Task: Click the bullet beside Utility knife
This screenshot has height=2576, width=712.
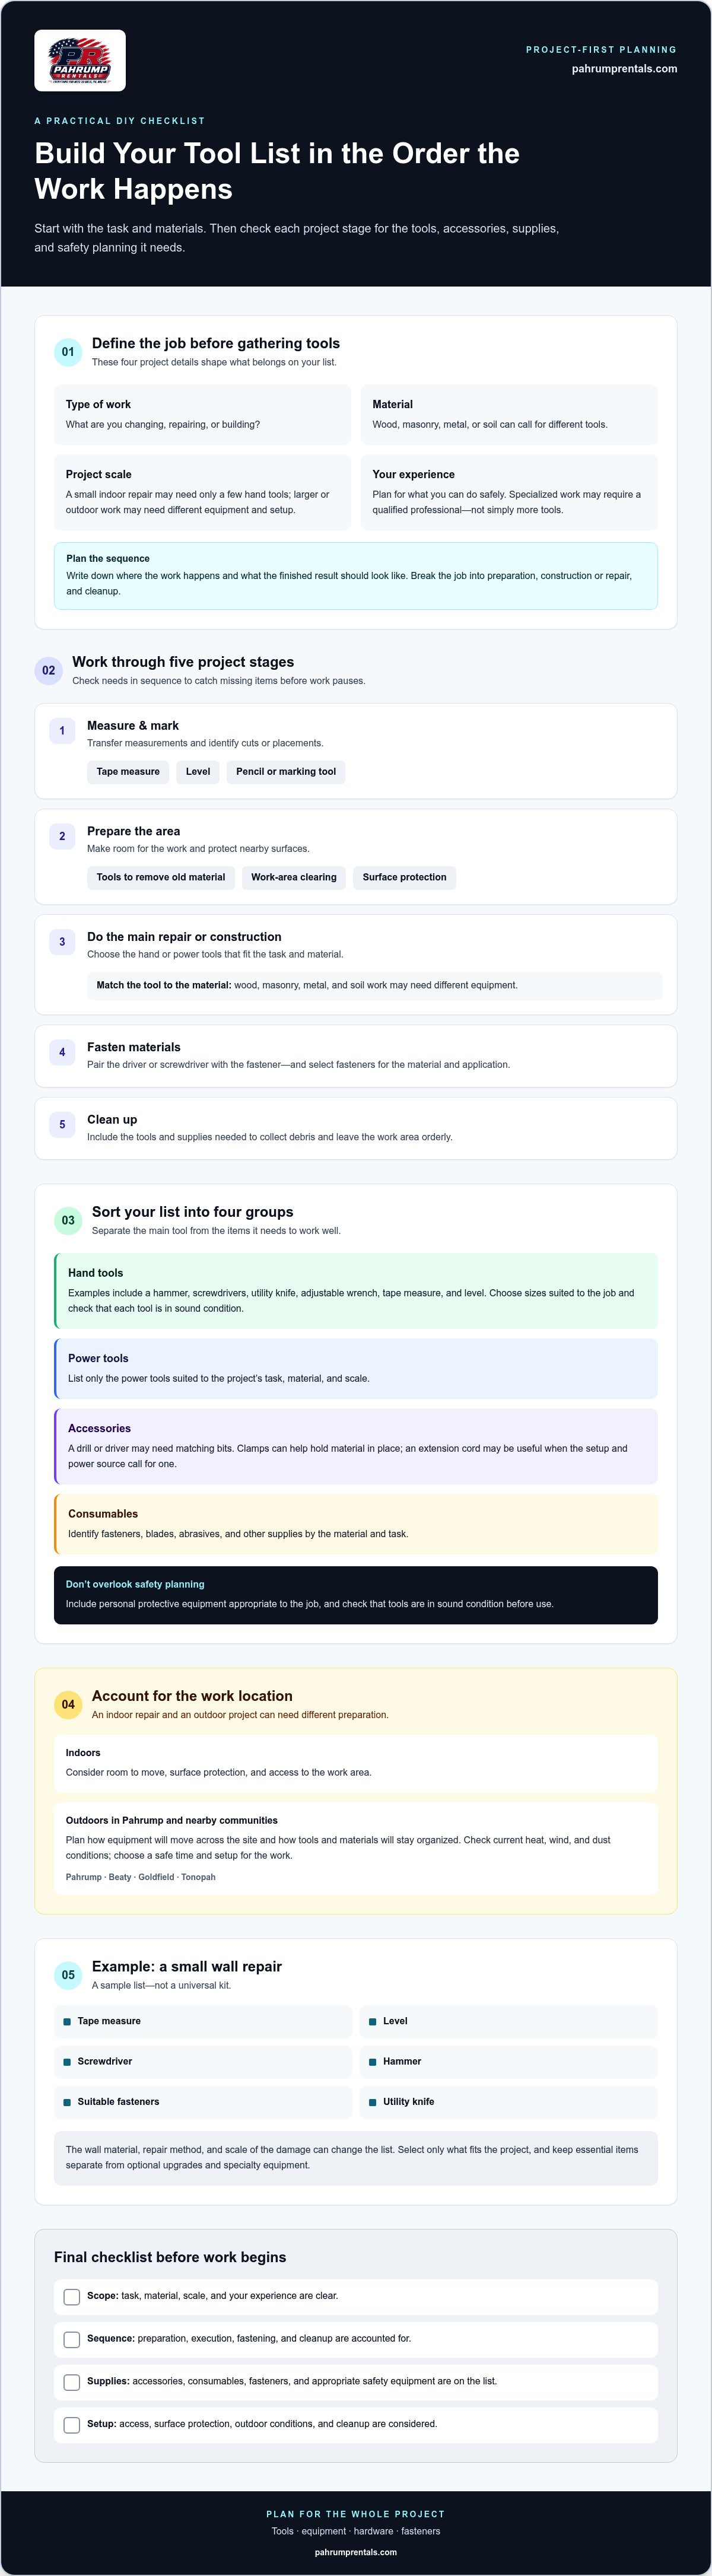Action: click(x=373, y=2102)
